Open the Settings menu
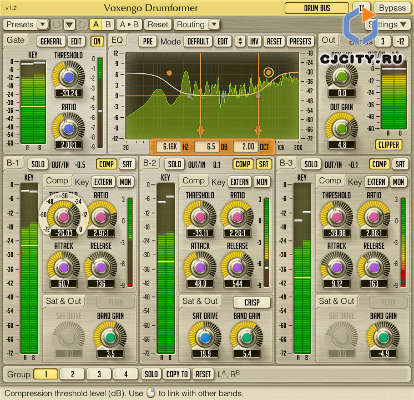The image size is (414, 400). click(x=387, y=24)
